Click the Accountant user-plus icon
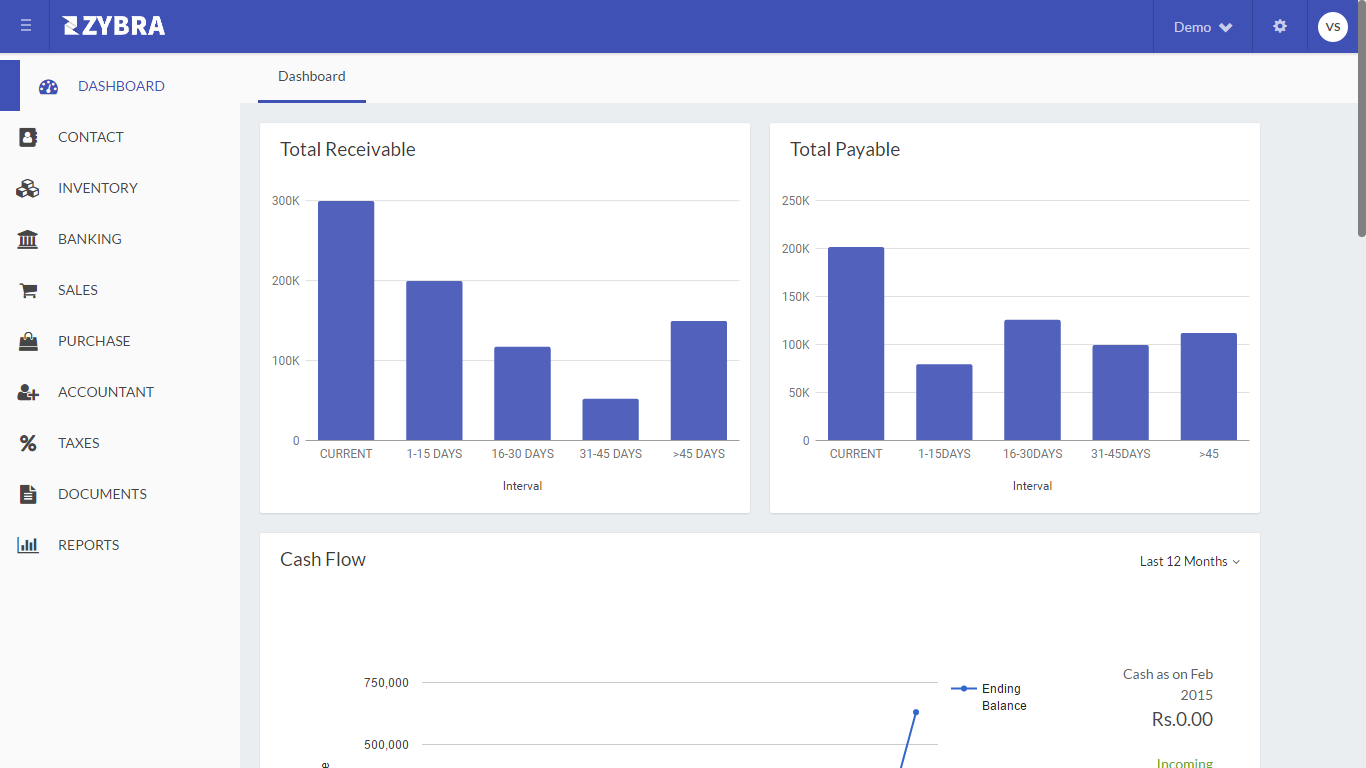 click(x=28, y=393)
